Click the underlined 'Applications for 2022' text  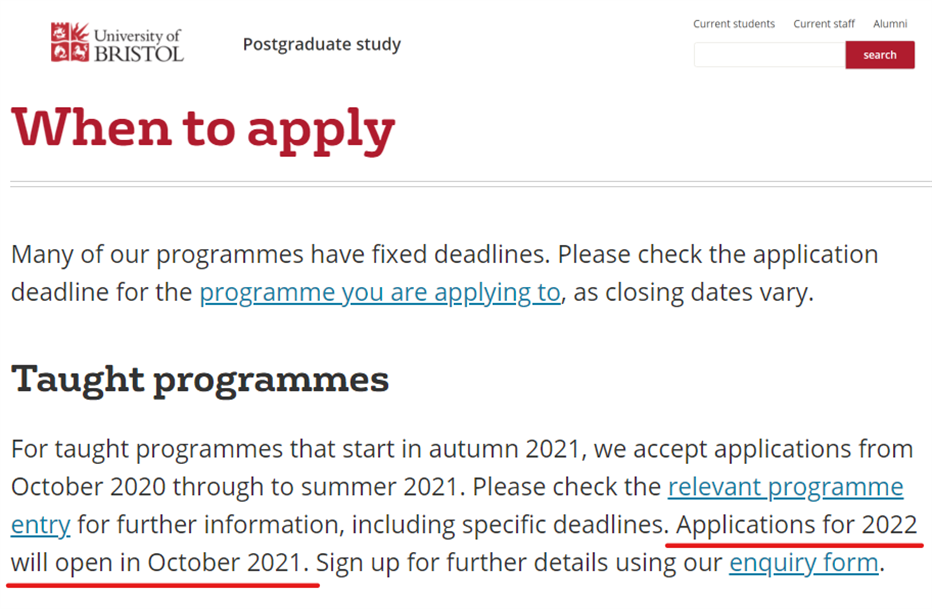[x=796, y=525]
